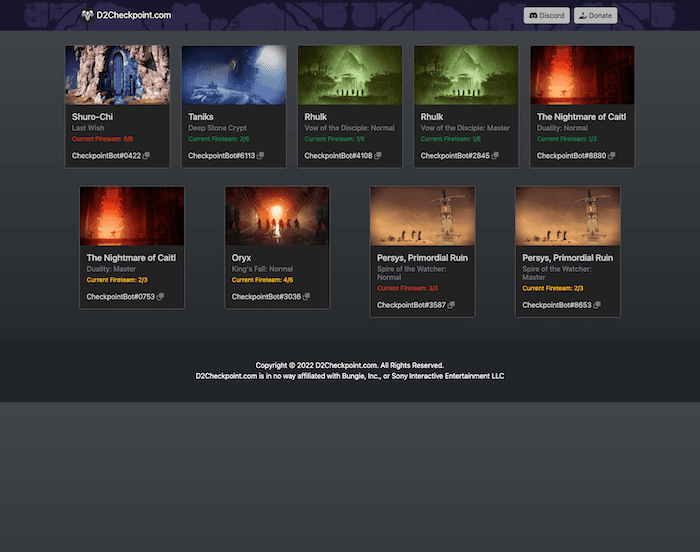Click the text CheckpointBot#3587
The width and height of the screenshot is (700, 552).
412,305
